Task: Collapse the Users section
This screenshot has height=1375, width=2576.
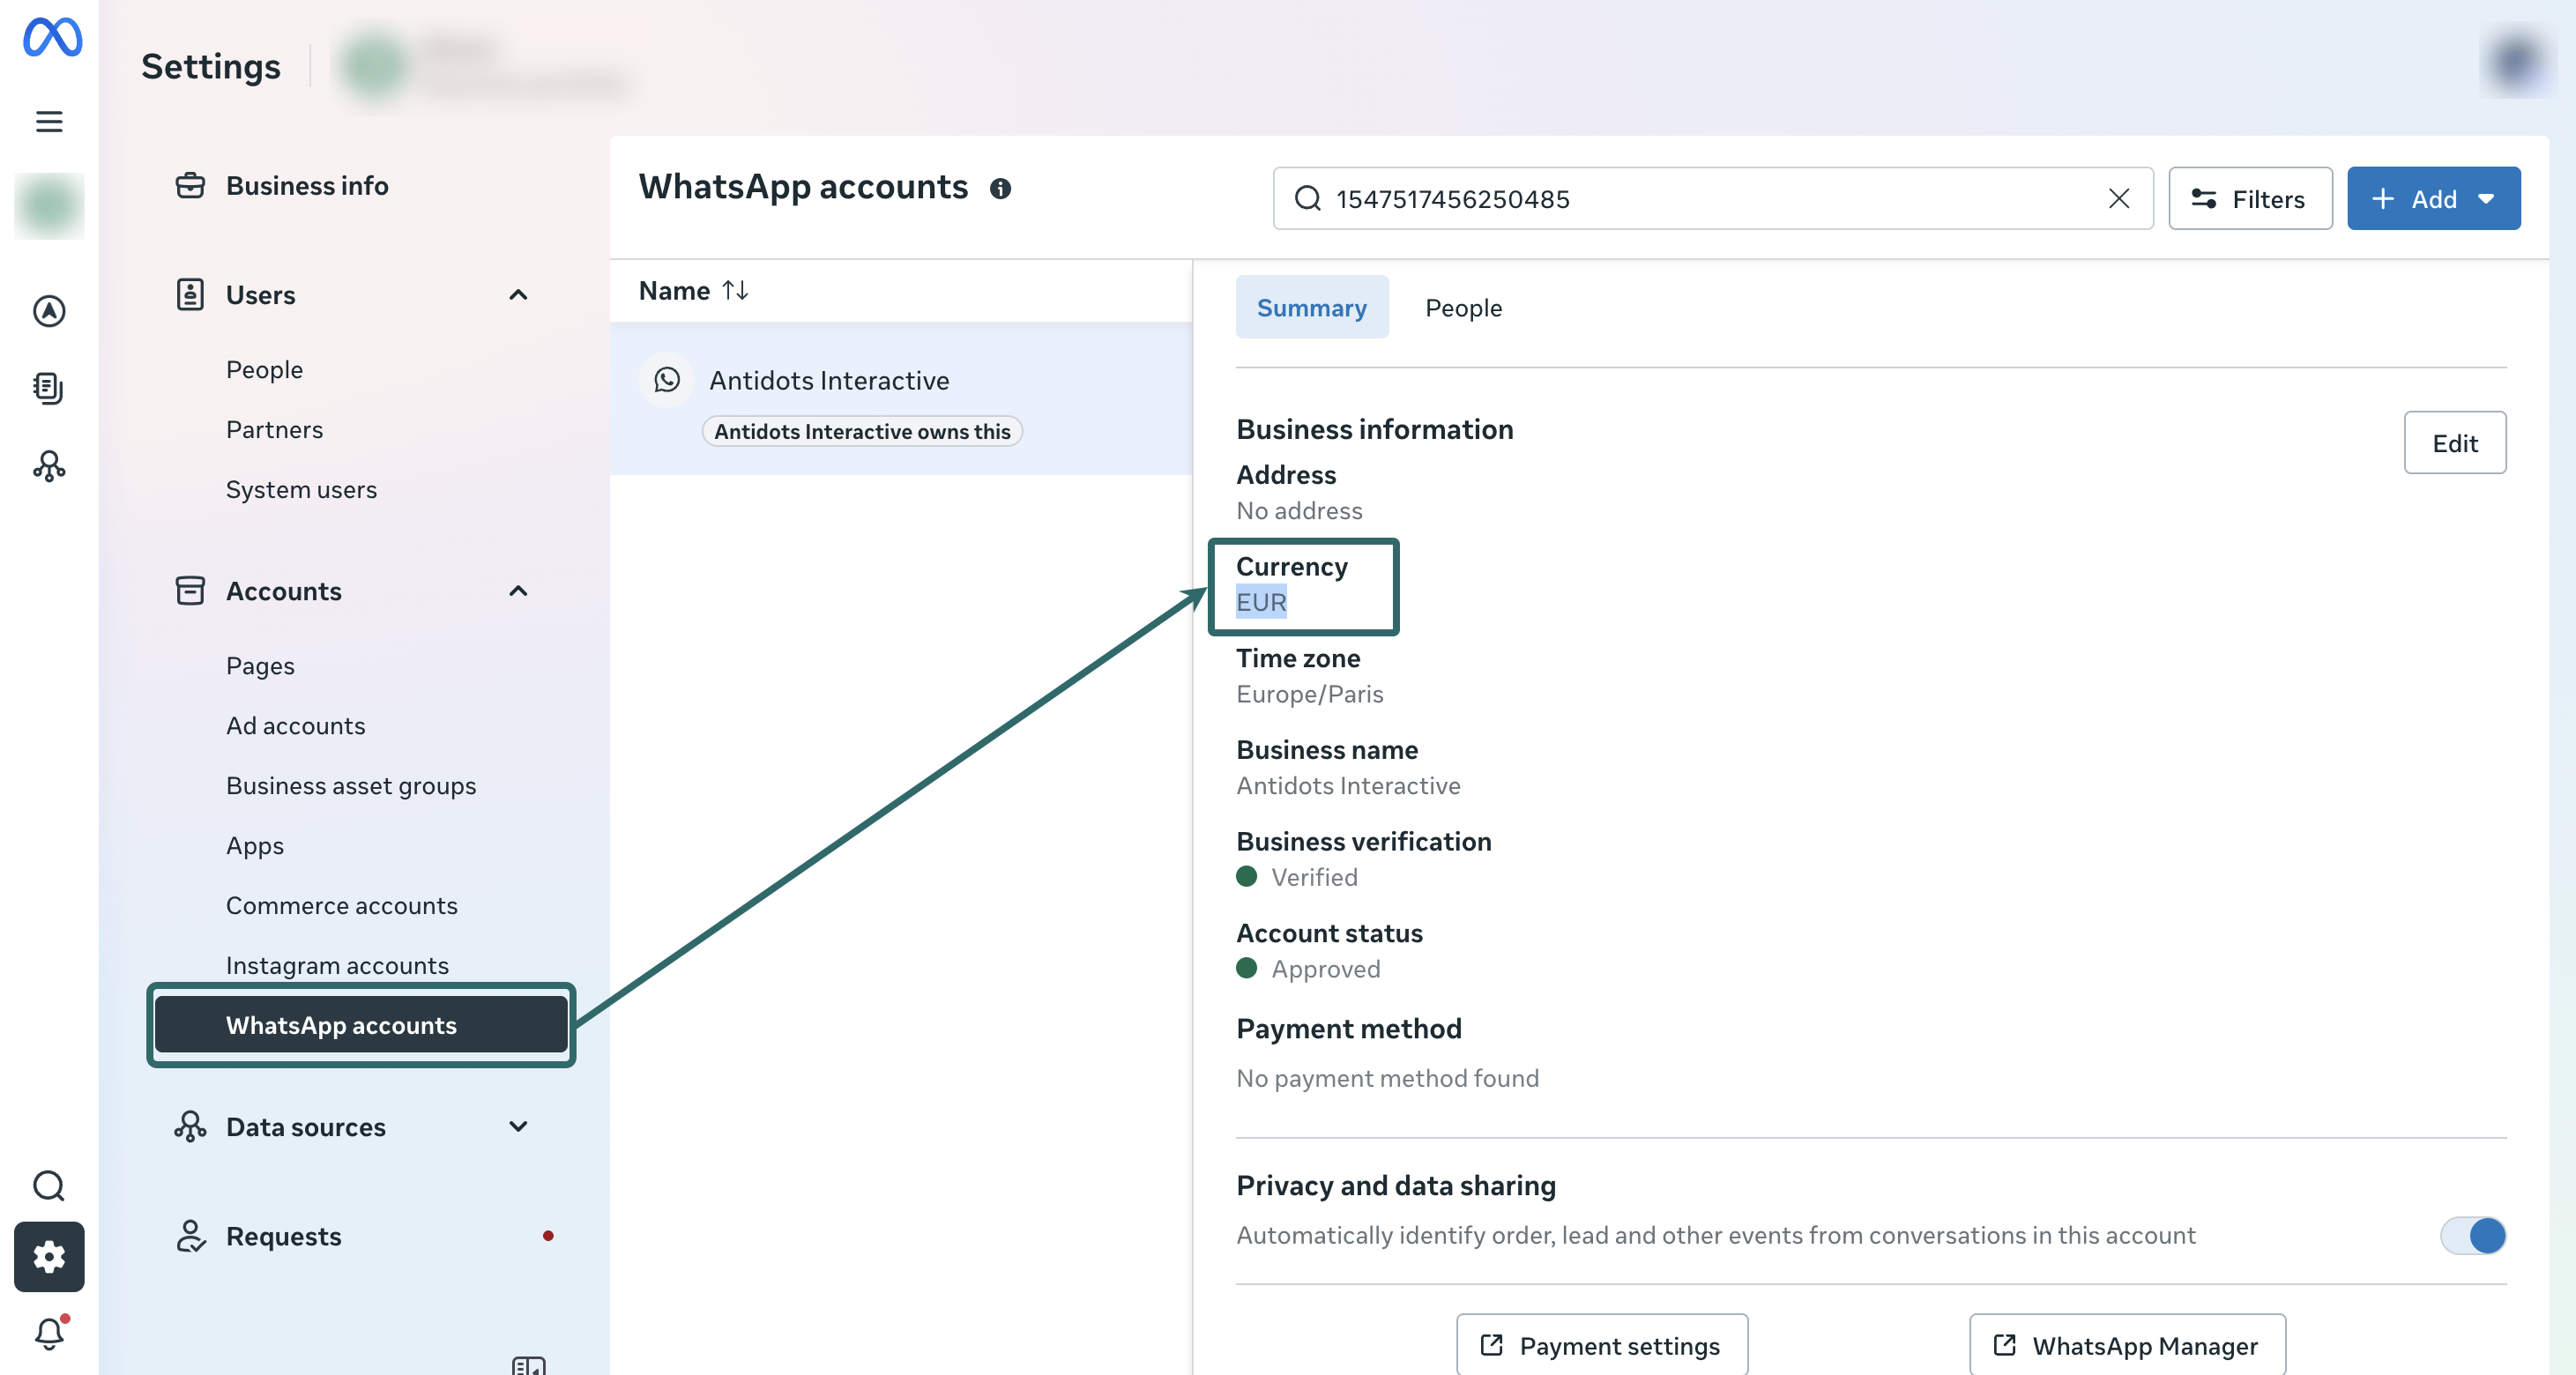Action: click(518, 295)
